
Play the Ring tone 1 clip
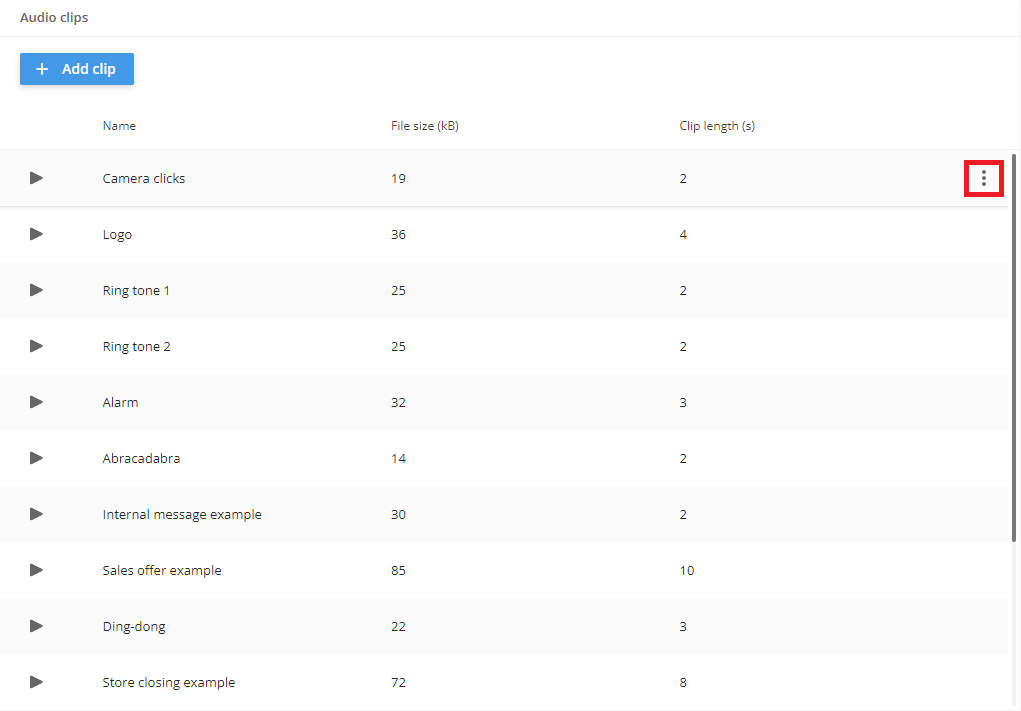(36, 290)
